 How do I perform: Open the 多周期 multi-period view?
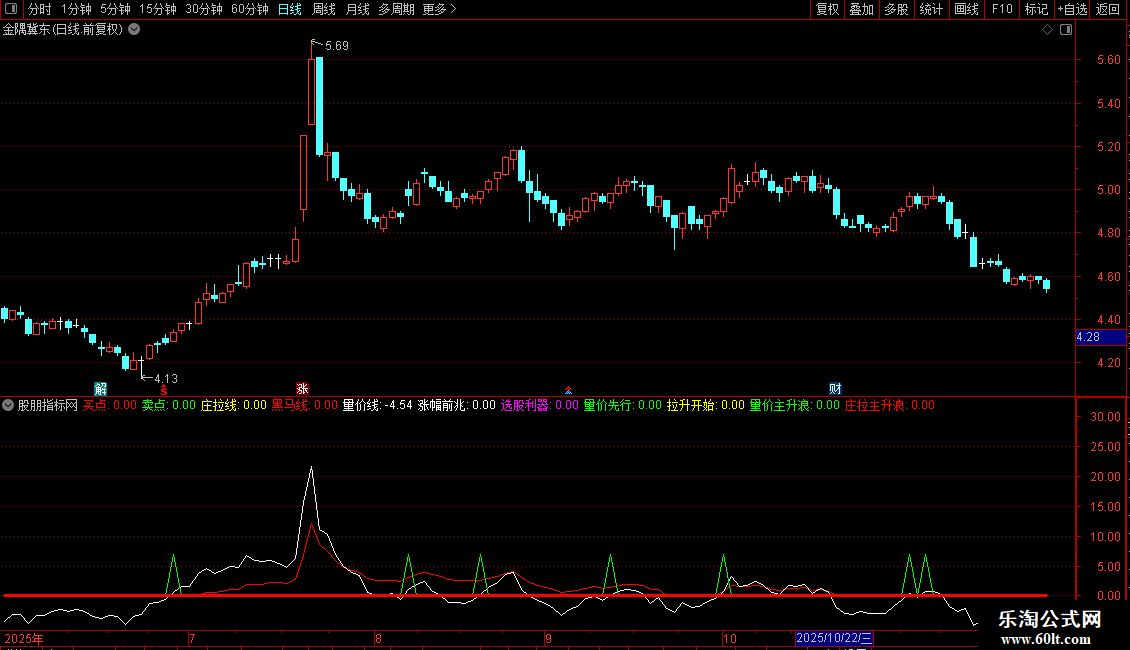(396, 9)
